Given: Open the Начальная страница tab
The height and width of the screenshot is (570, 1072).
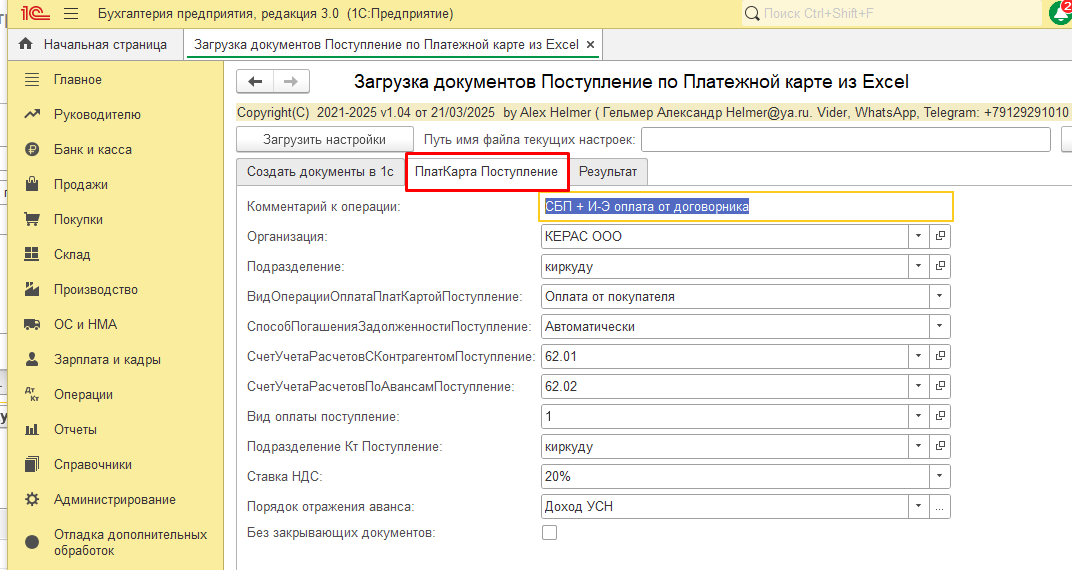Looking at the screenshot, I should (x=96, y=44).
